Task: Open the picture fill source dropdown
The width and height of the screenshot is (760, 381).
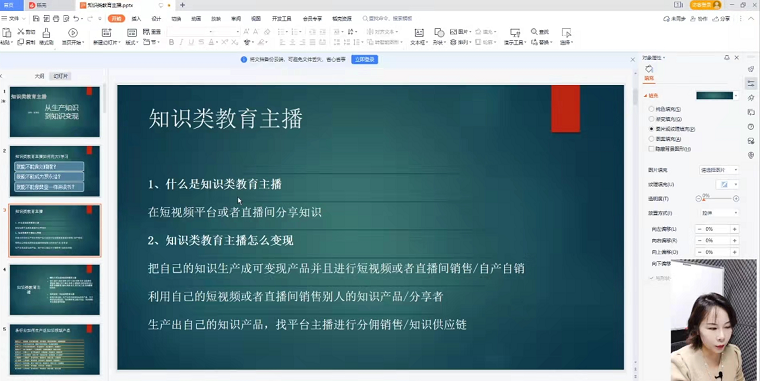Action: [x=719, y=170]
